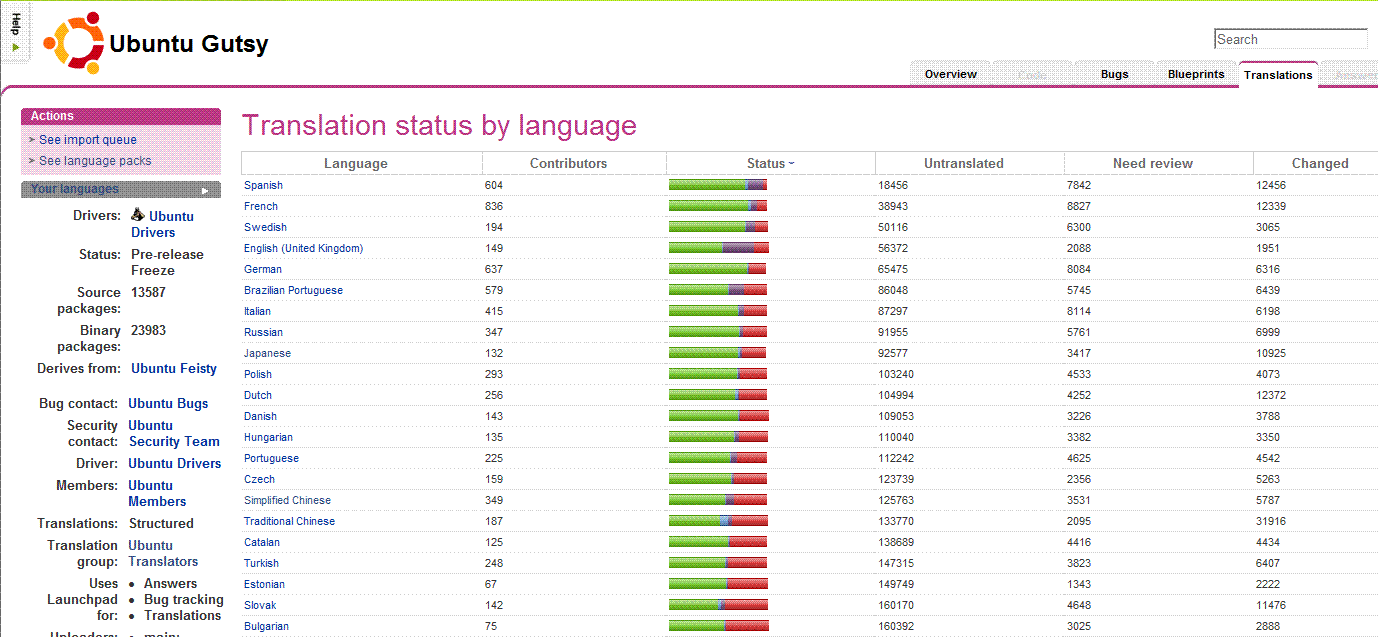1378x637 pixels.
Task: Click the sort arrow on the Status column
Action: [x=791, y=164]
